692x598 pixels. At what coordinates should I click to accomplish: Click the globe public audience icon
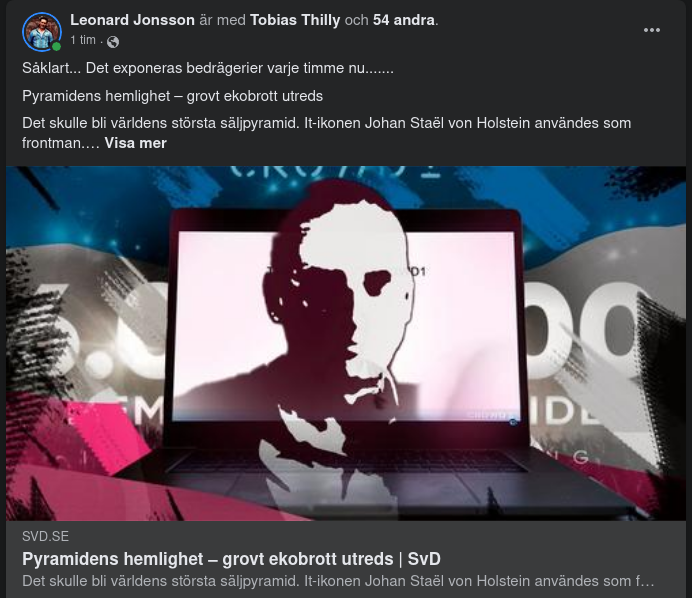click(113, 42)
